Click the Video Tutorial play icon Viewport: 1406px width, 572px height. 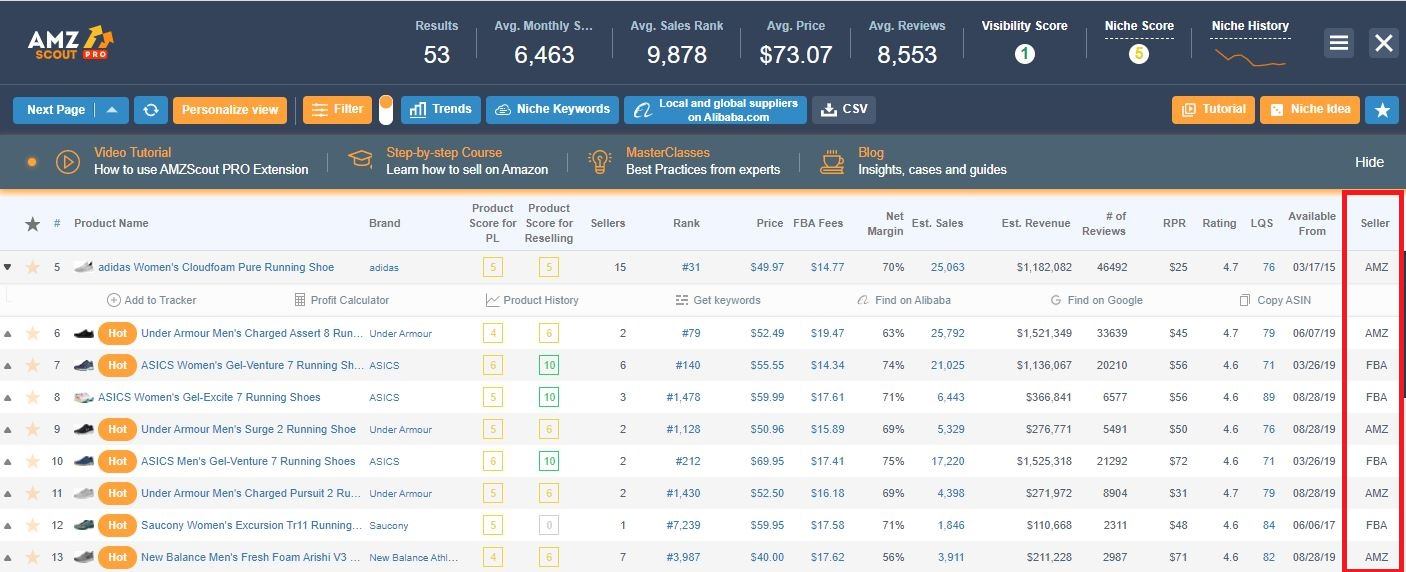(x=68, y=161)
